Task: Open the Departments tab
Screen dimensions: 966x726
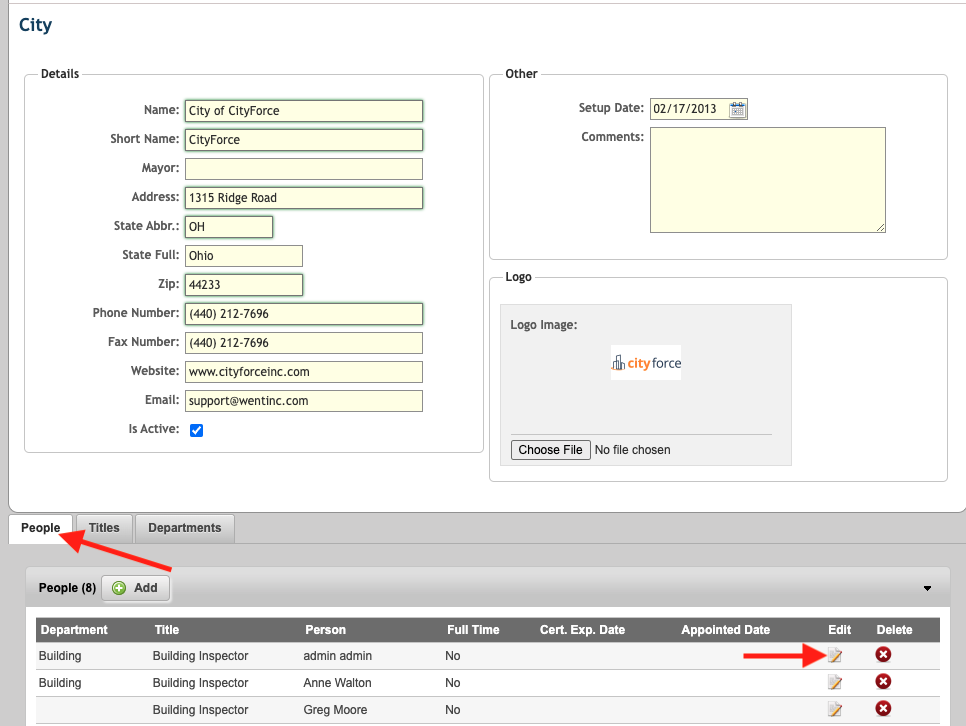Action: pyautogui.click(x=185, y=528)
